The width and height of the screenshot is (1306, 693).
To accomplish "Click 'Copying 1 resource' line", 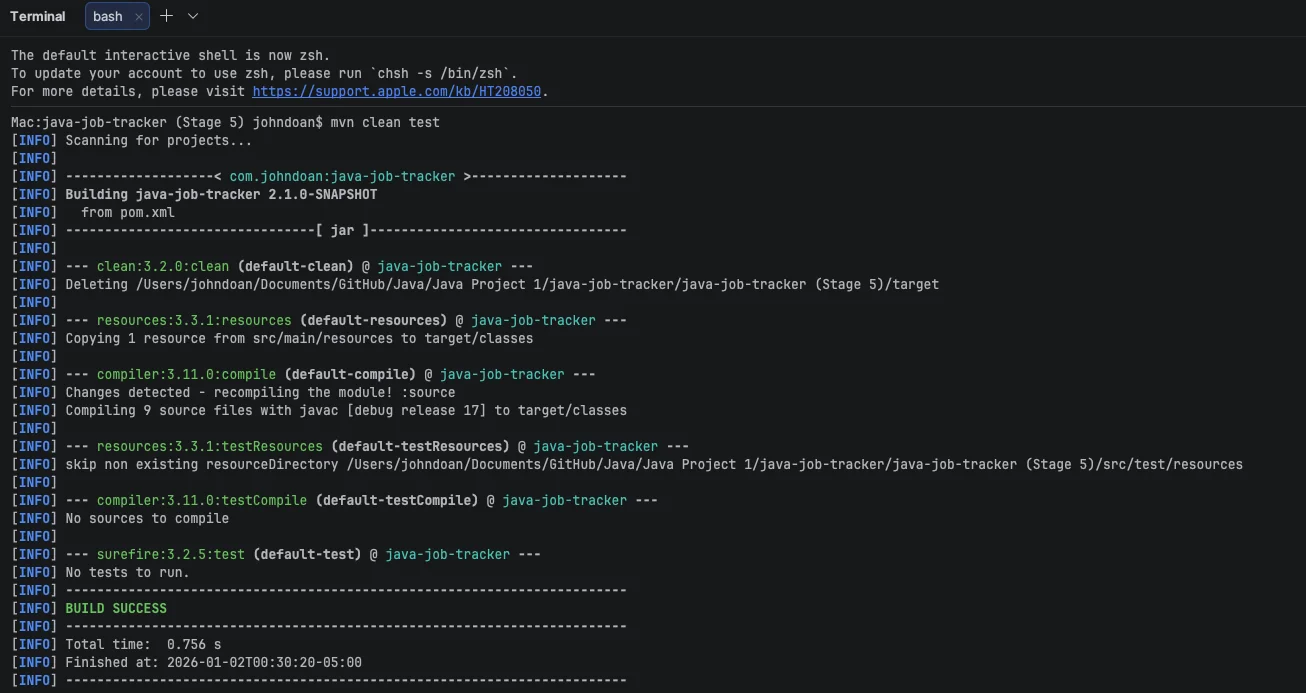I will pyautogui.click(x=299, y=338).
